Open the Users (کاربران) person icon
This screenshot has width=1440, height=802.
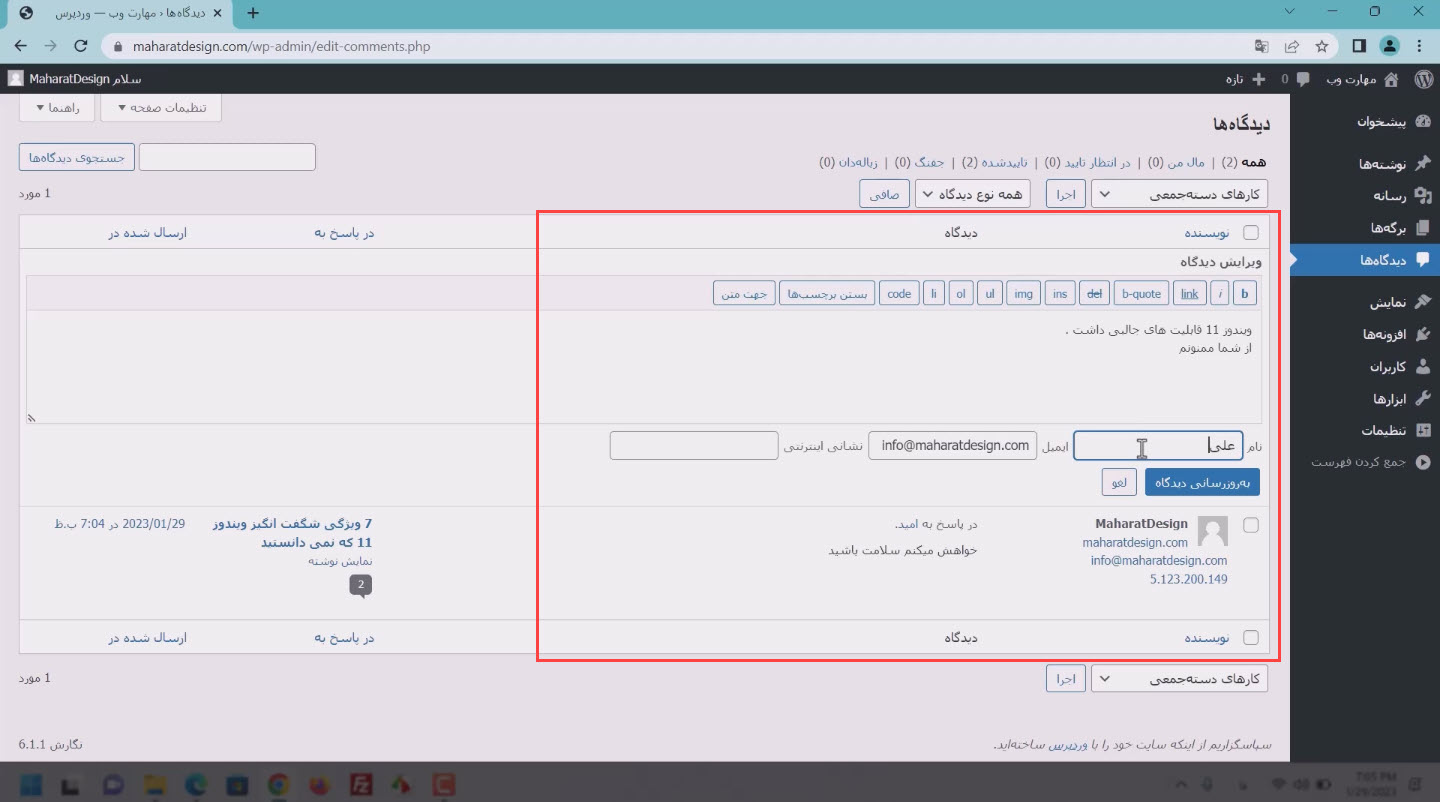pyautogui.click(x=1423, y=367)
